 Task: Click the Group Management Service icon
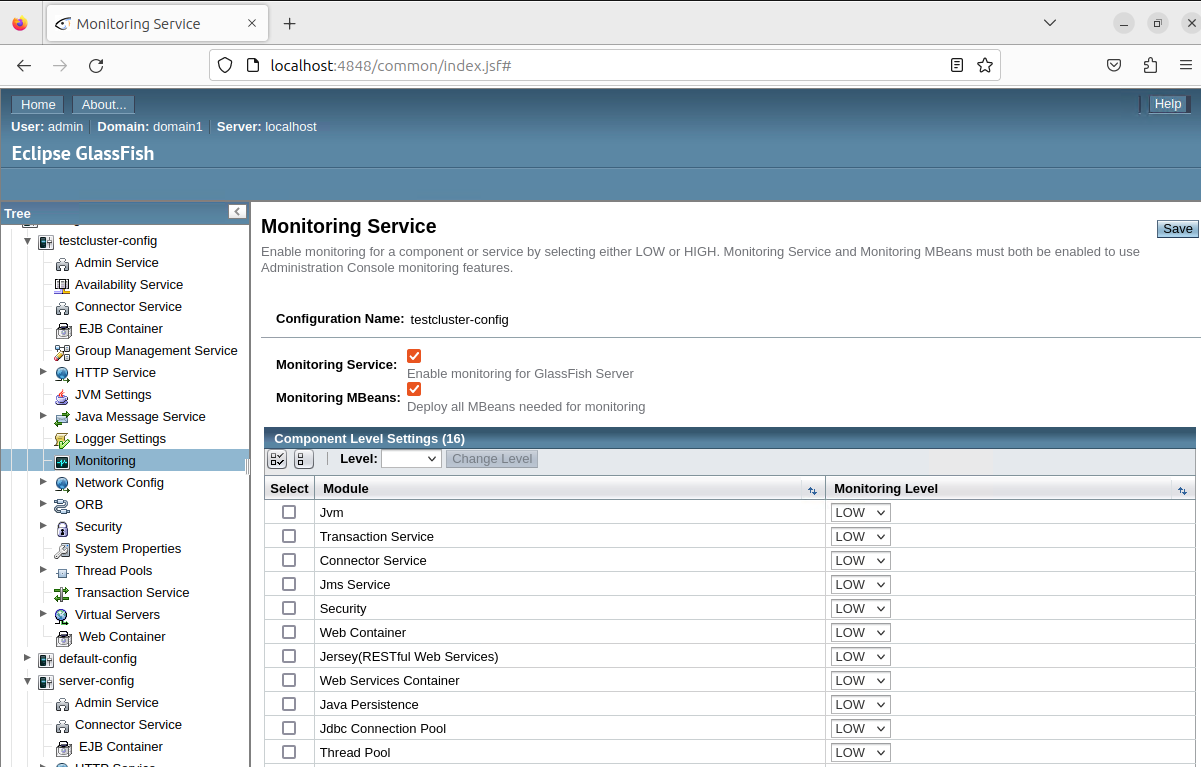(62, 351)
